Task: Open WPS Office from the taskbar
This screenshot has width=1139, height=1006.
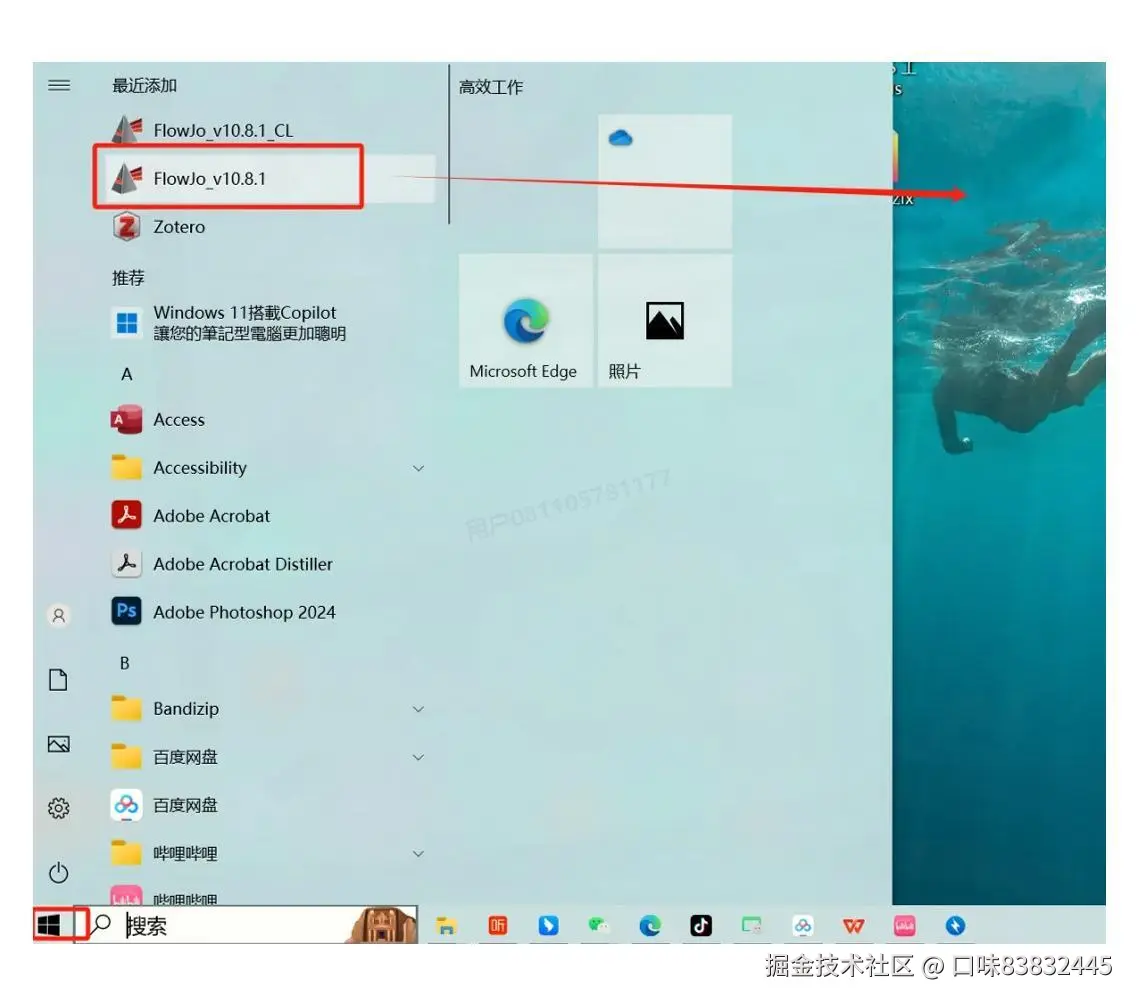Action: point(854,925)
